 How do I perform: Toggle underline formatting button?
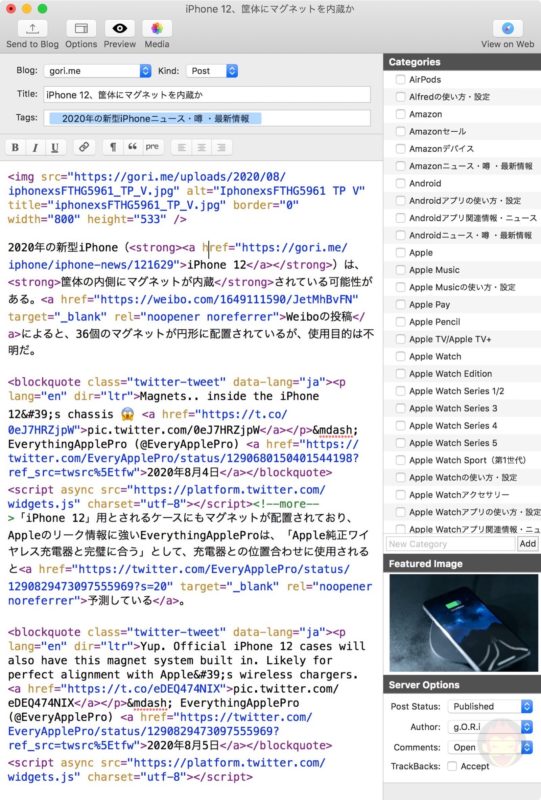coord(55,147)
